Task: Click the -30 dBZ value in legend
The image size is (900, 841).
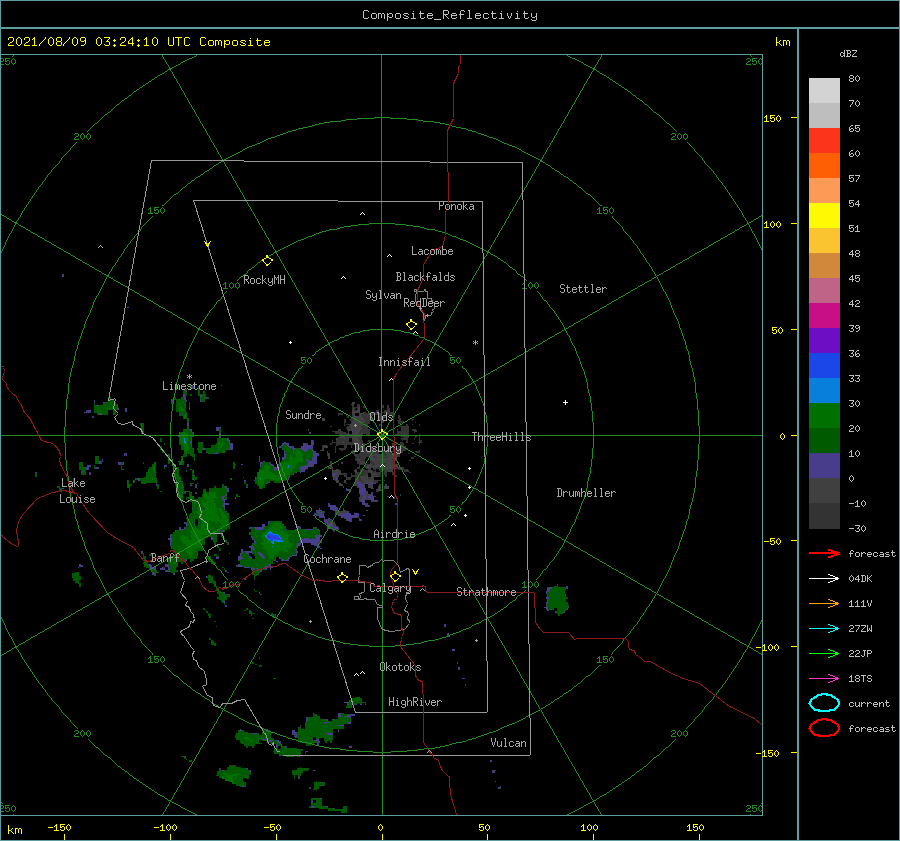Action: 857,529
